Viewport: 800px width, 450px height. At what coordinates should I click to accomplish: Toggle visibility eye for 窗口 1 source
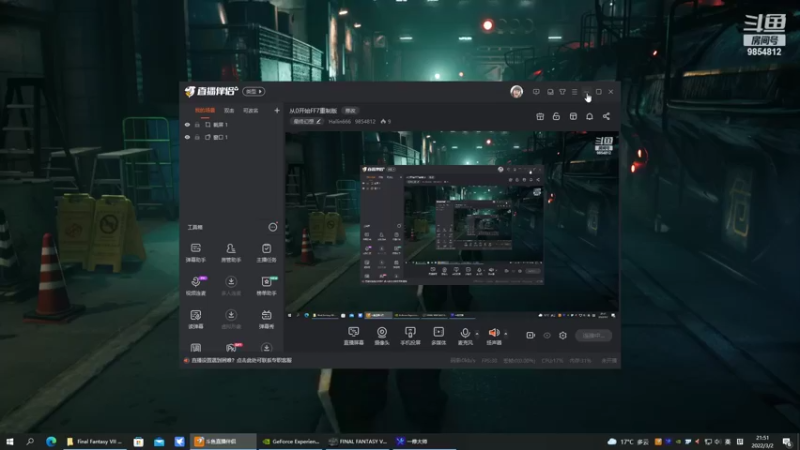pyautogui.click(x=187, y=137)
